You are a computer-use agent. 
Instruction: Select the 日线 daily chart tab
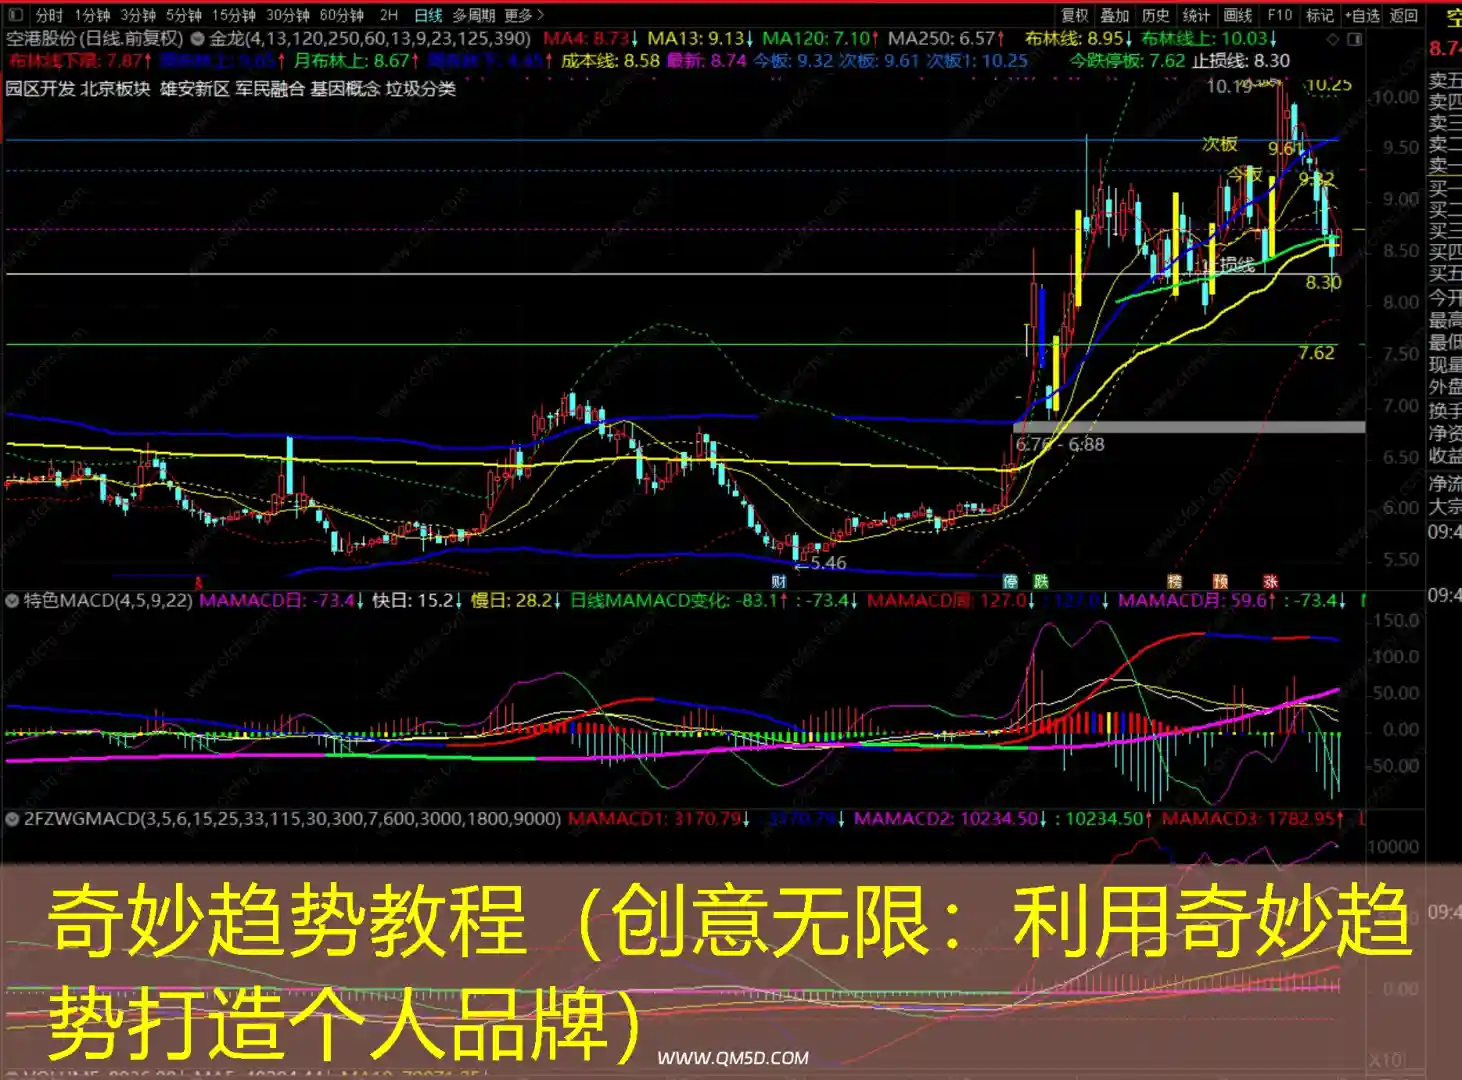[428, 15]
